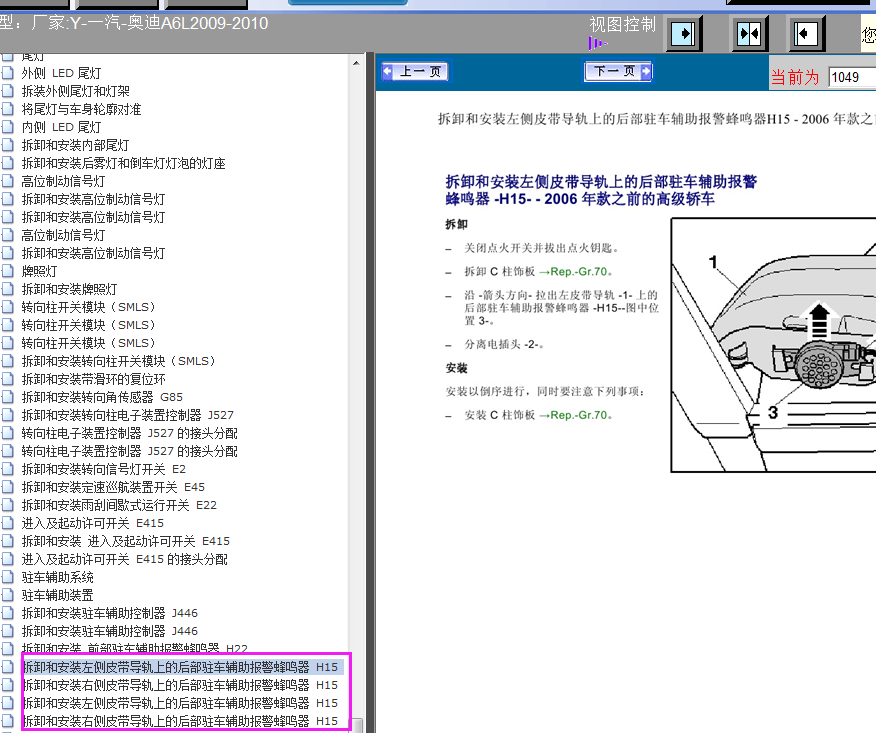Open 拆卸和安装转向柱开关模块（SMLS） entry

[118, 361]
